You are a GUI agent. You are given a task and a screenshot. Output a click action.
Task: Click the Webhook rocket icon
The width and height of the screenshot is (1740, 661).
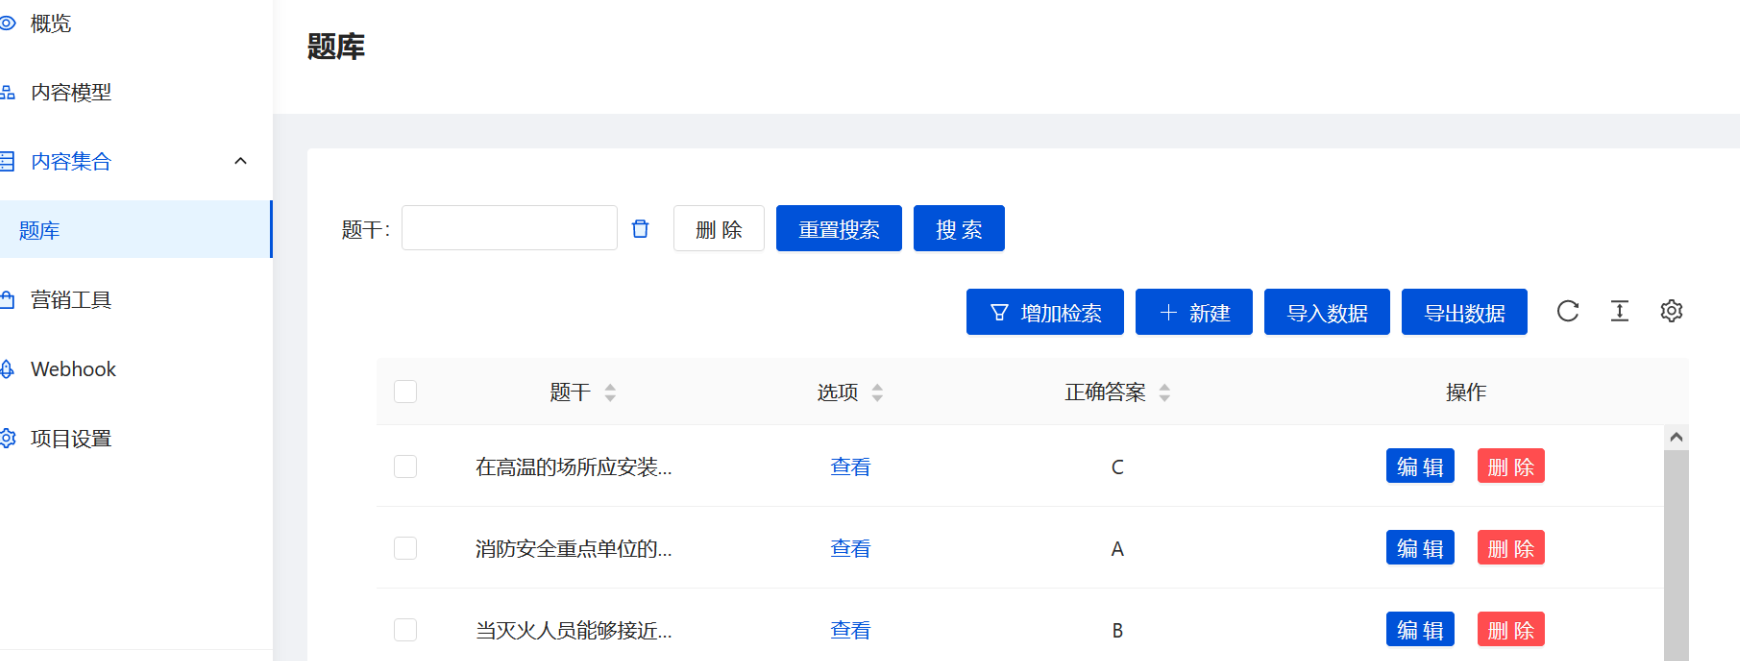pos(7,369)
